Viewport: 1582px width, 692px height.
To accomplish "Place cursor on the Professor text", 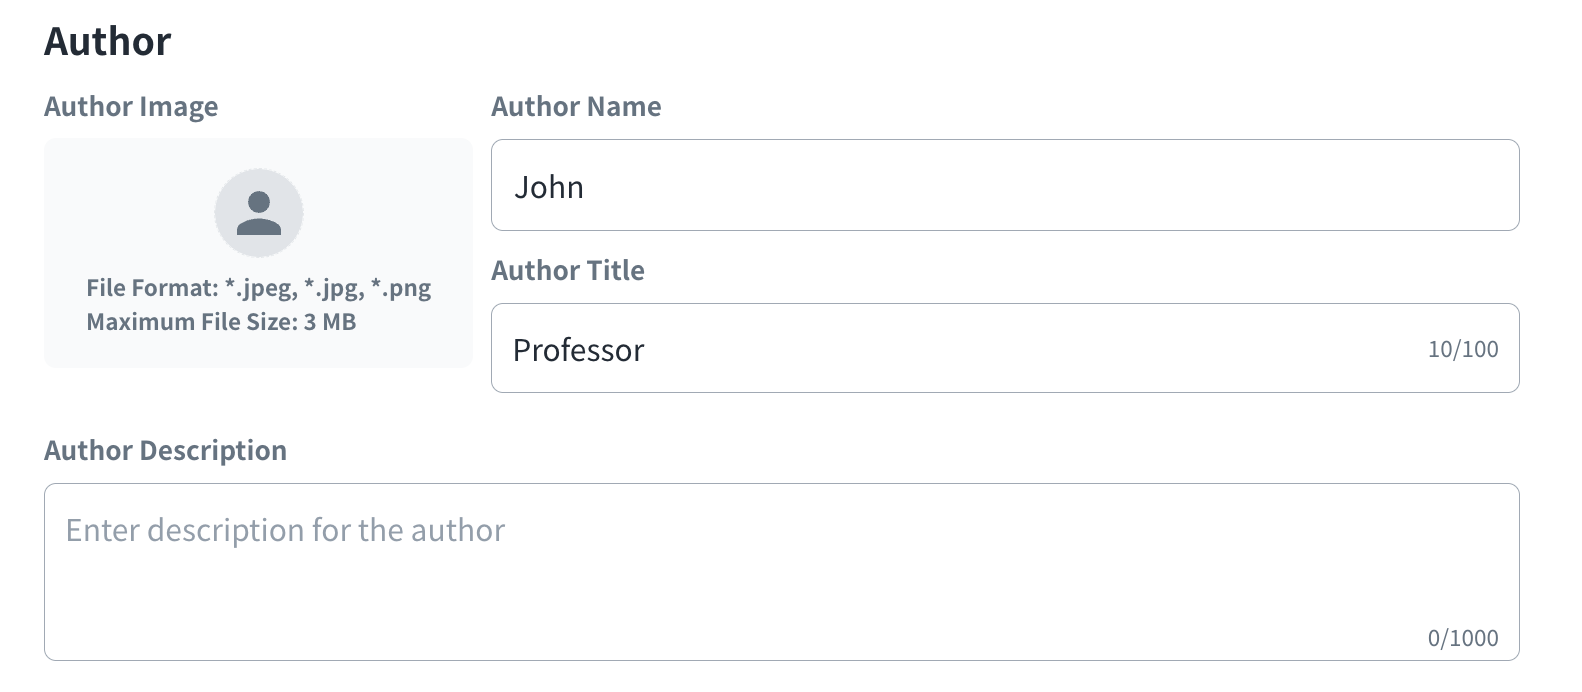I will [x=578, y=350].
